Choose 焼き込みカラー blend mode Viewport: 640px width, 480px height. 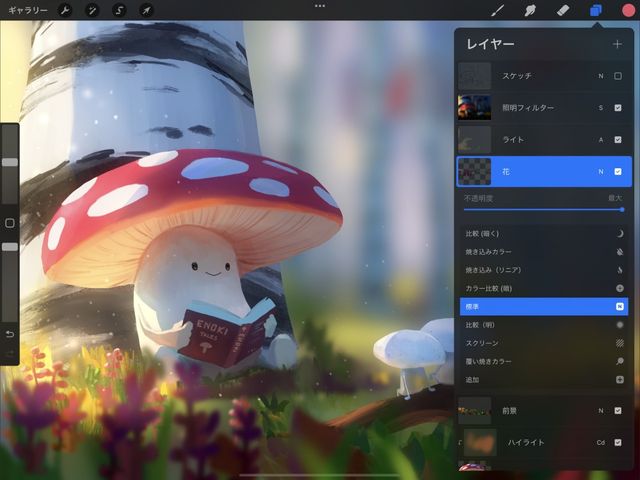(x=544, y=252)
